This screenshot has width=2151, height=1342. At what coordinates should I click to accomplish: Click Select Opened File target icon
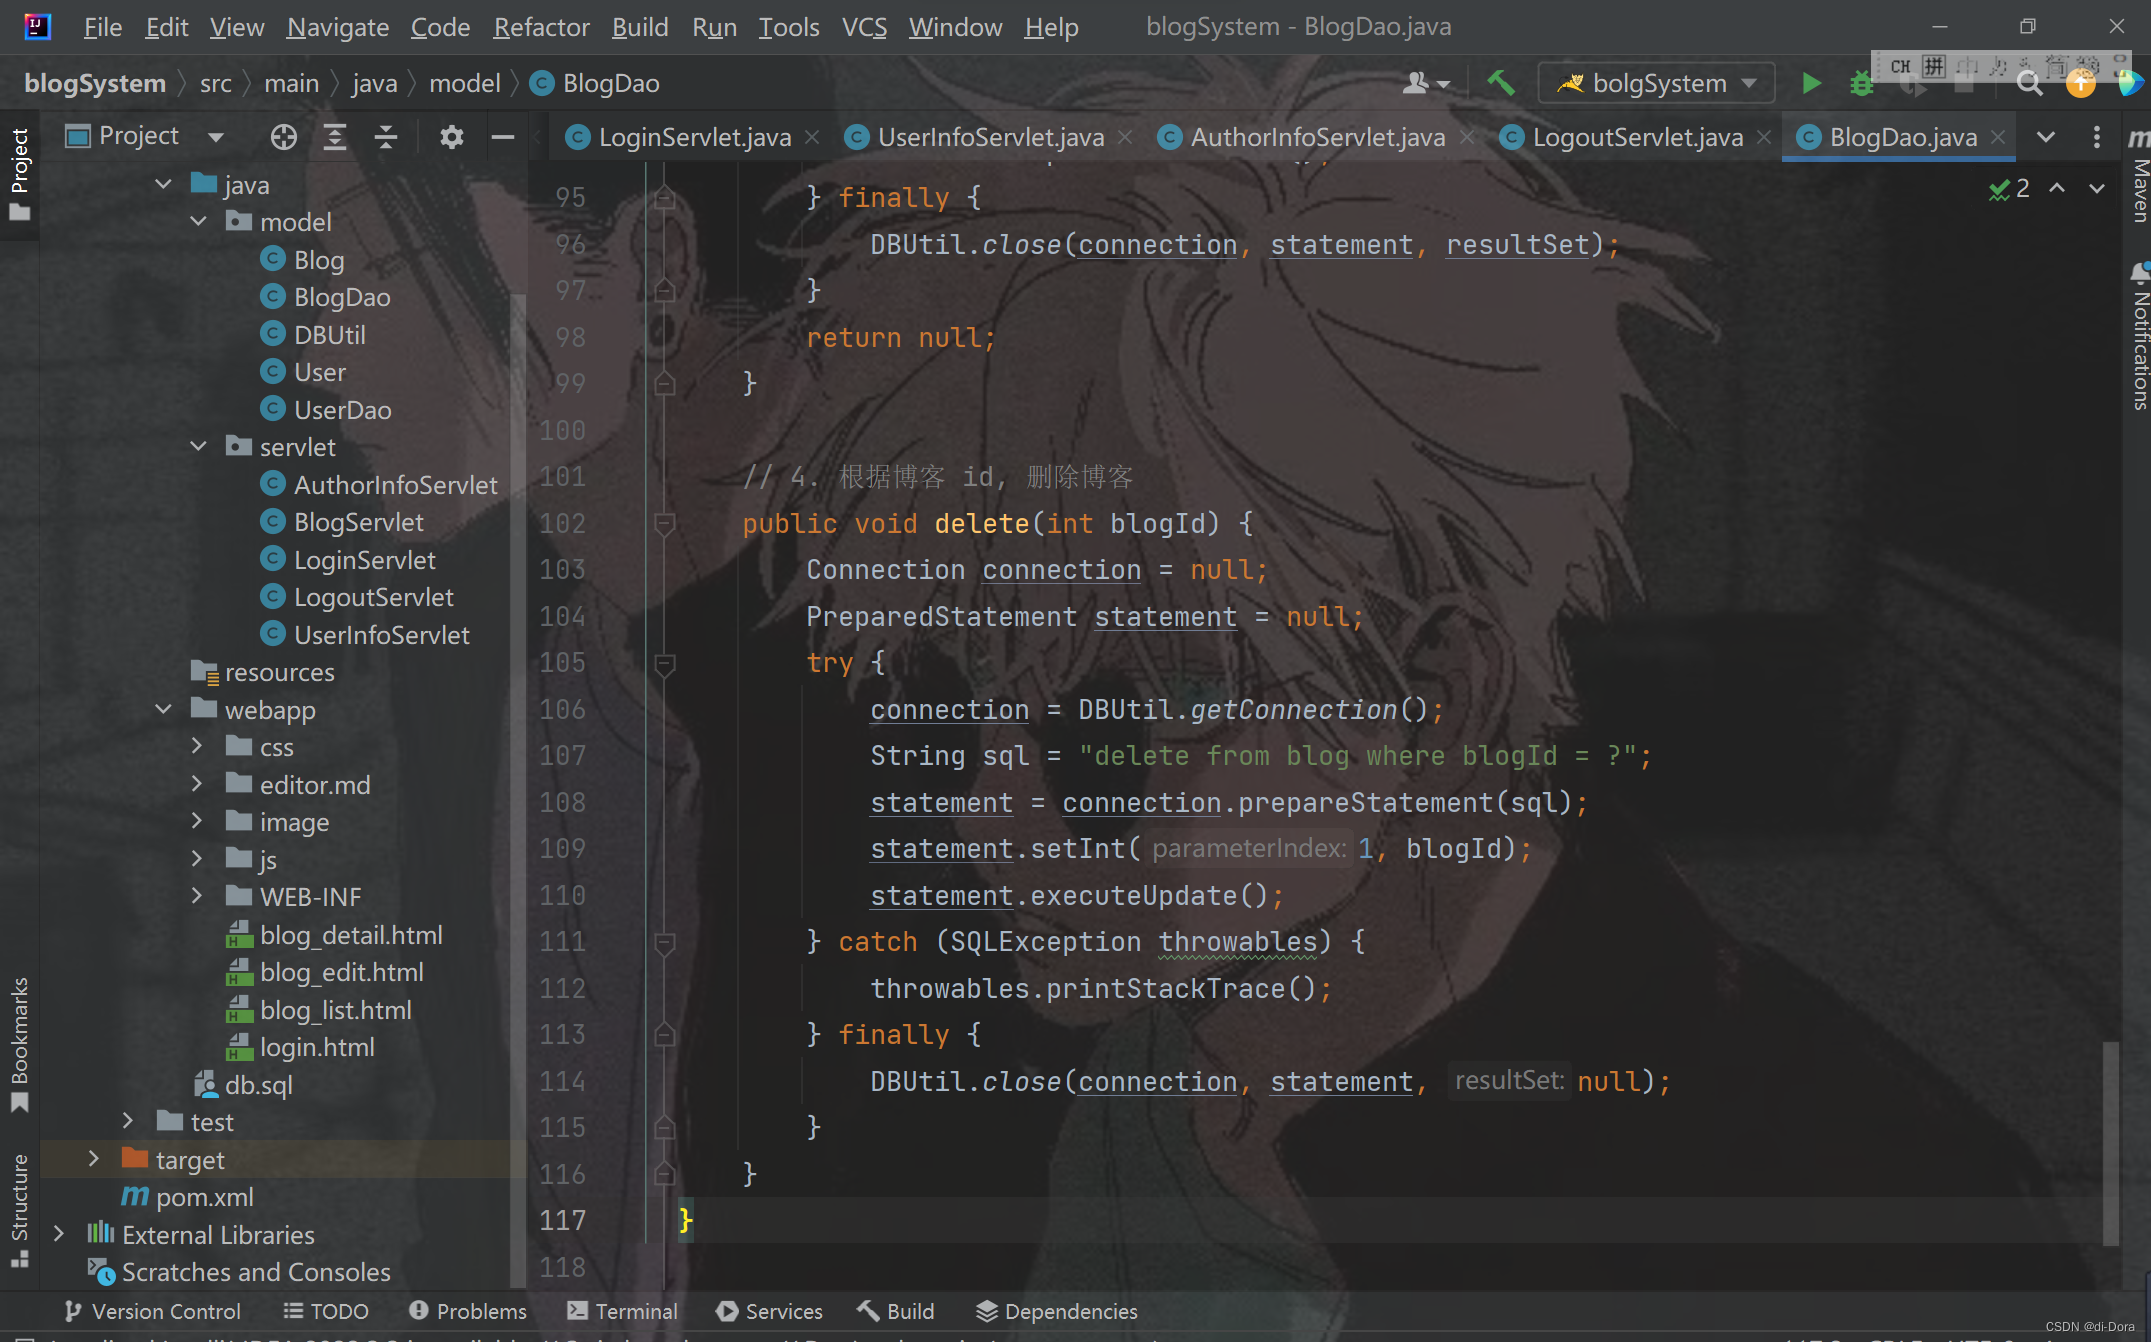pos(283,137)
